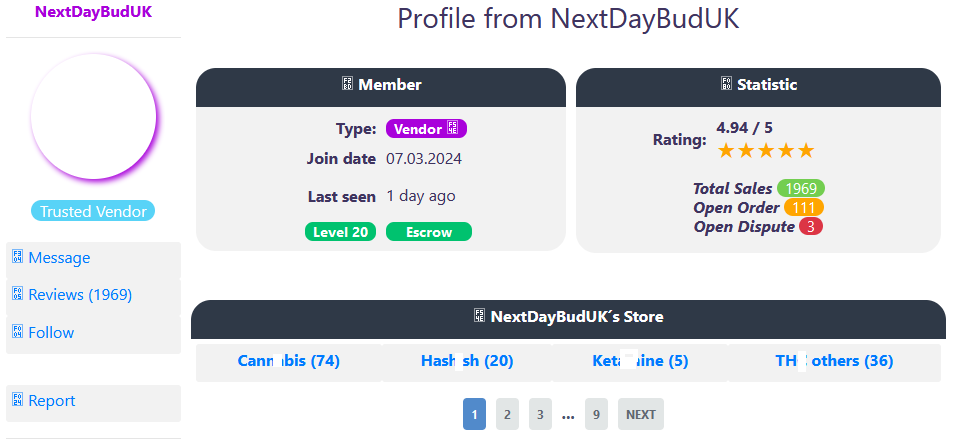Click the icon next to Reviews (1969)
This screenshot has height=447, width=959.
[17, 294]
